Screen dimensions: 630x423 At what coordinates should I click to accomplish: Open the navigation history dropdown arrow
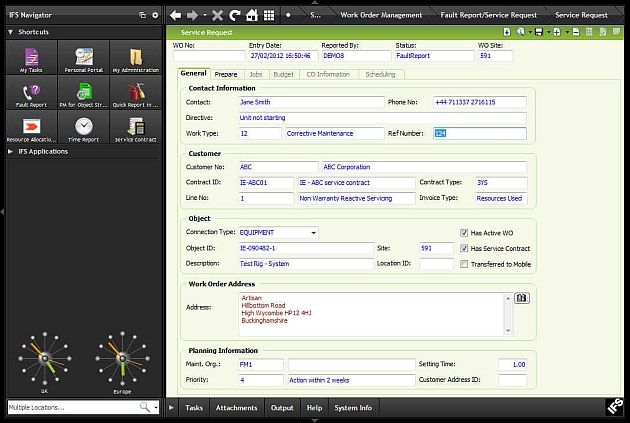click(x=205, y=15)
